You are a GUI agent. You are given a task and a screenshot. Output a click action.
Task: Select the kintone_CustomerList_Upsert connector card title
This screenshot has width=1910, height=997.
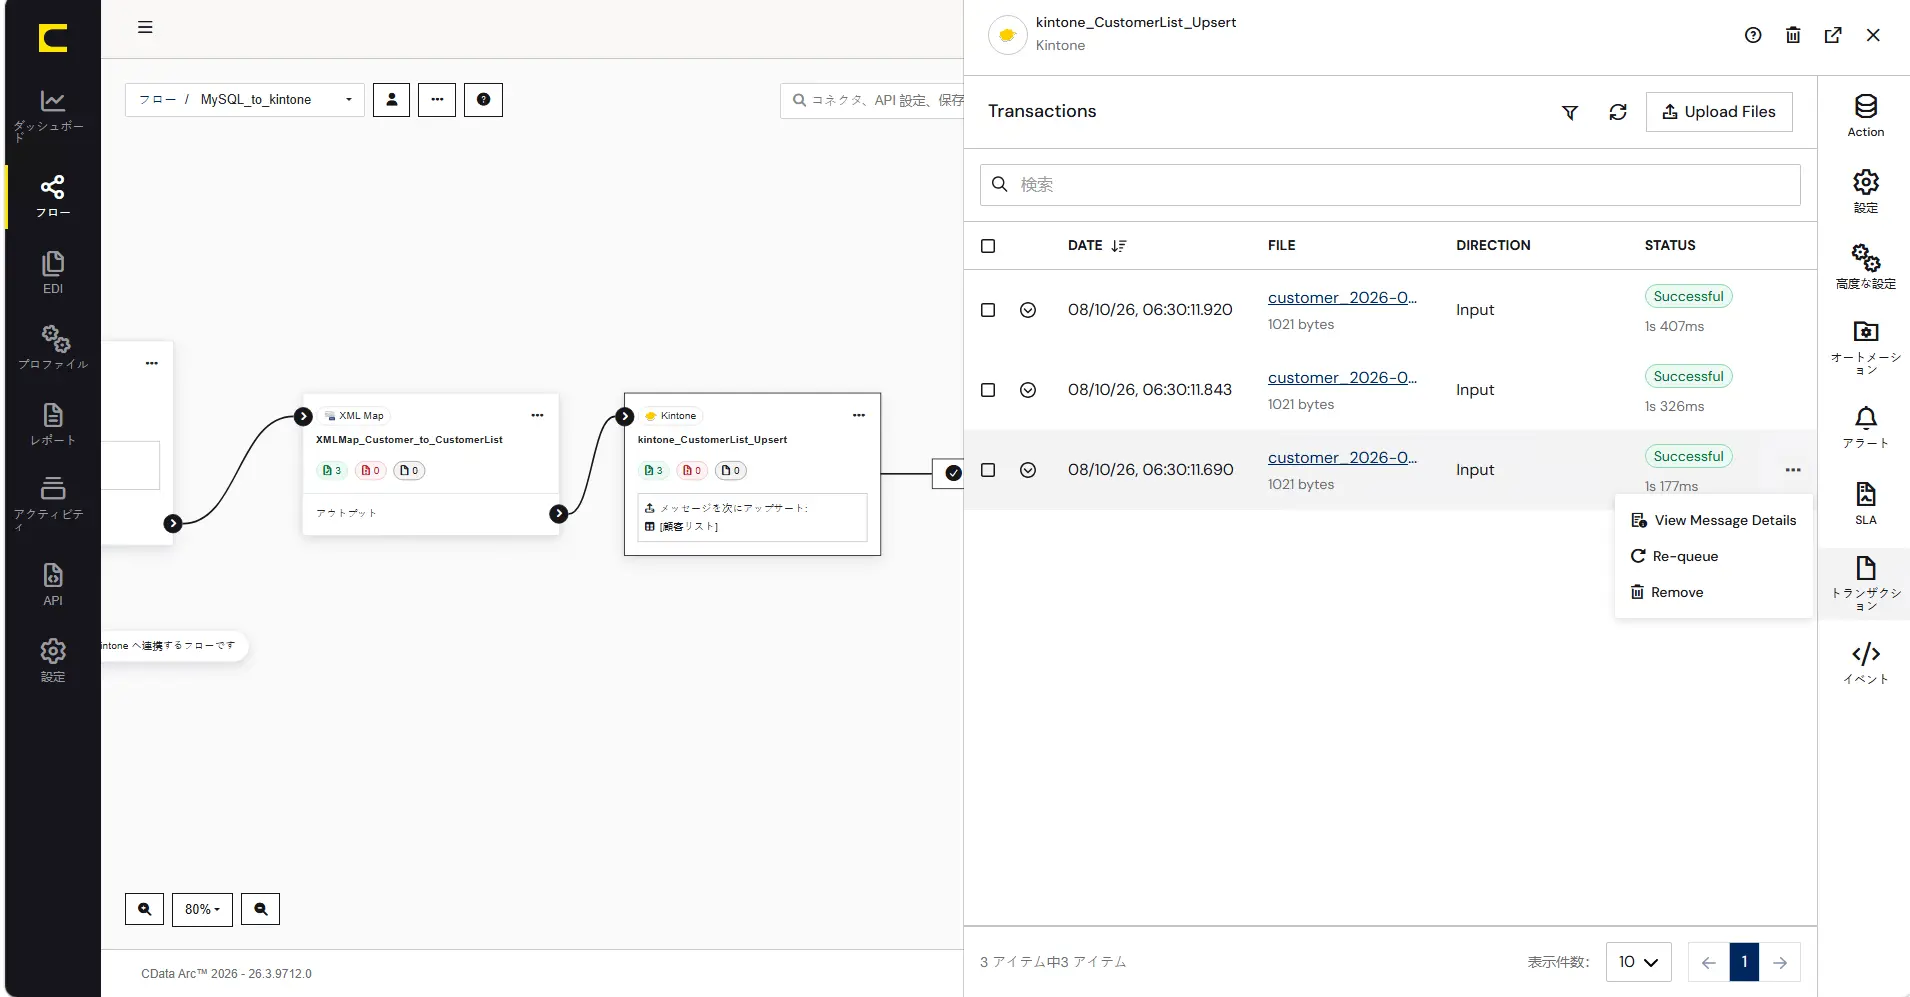pyautogui.click(x=712, y=440)
